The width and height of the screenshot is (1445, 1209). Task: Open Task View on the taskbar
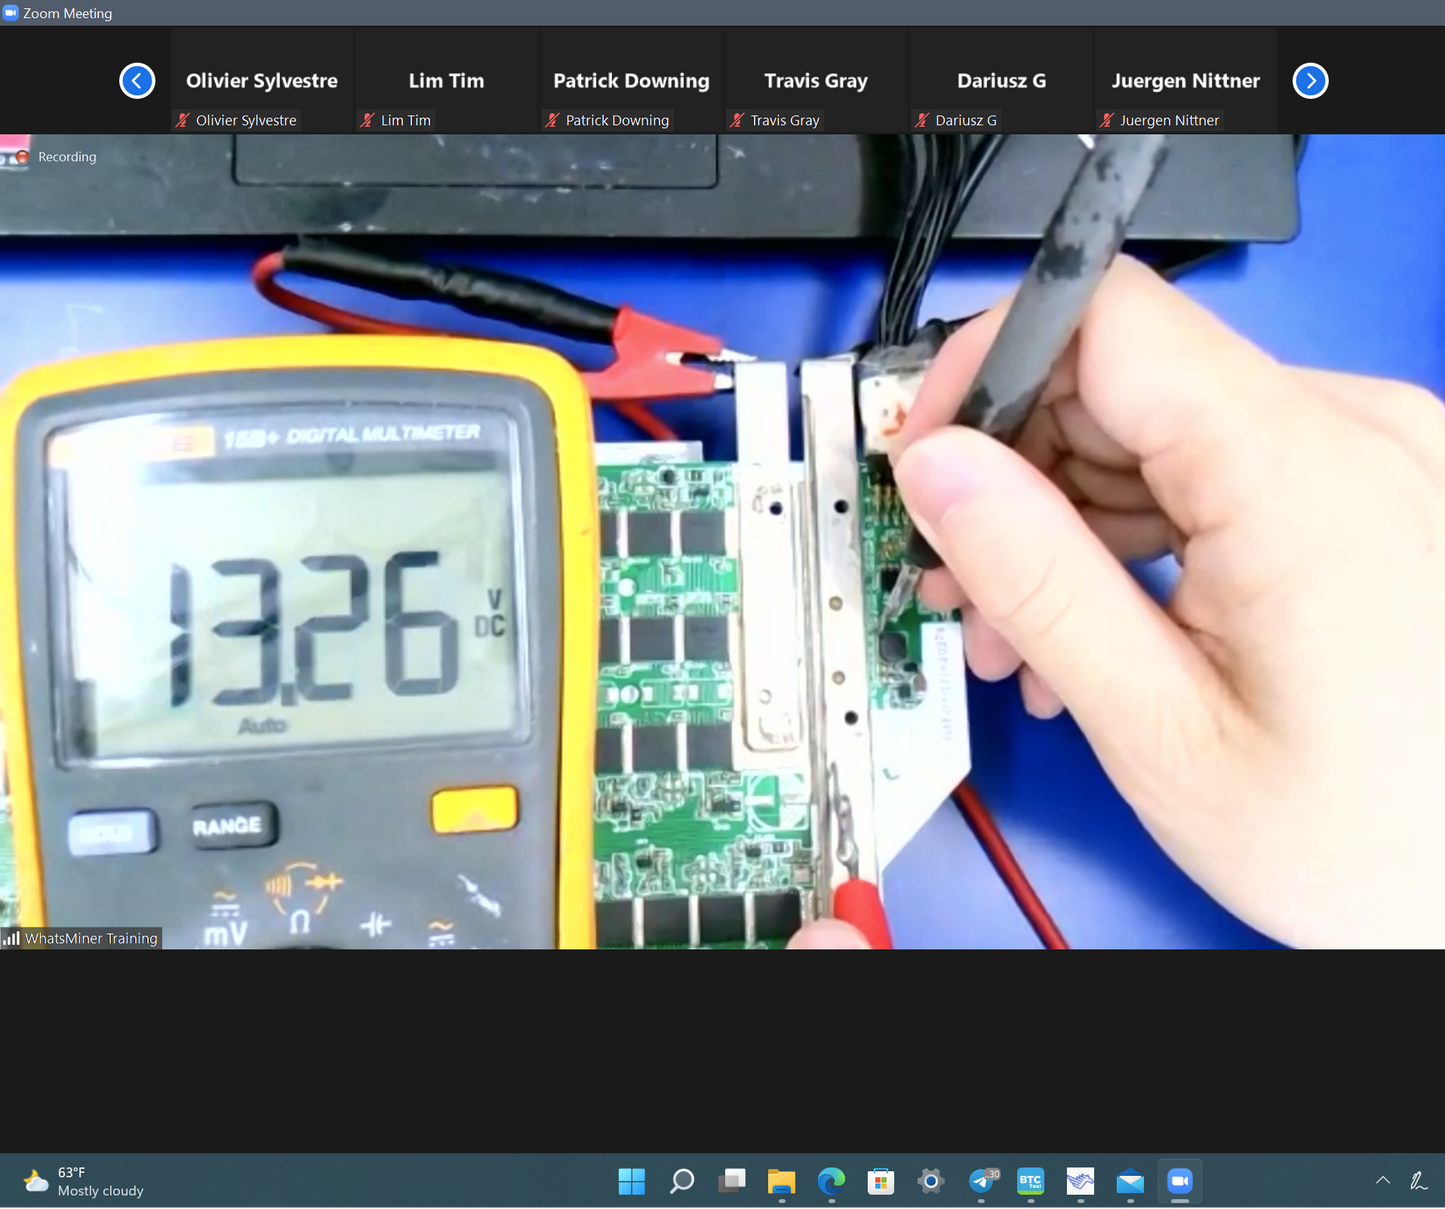(x=732, y=1181)
